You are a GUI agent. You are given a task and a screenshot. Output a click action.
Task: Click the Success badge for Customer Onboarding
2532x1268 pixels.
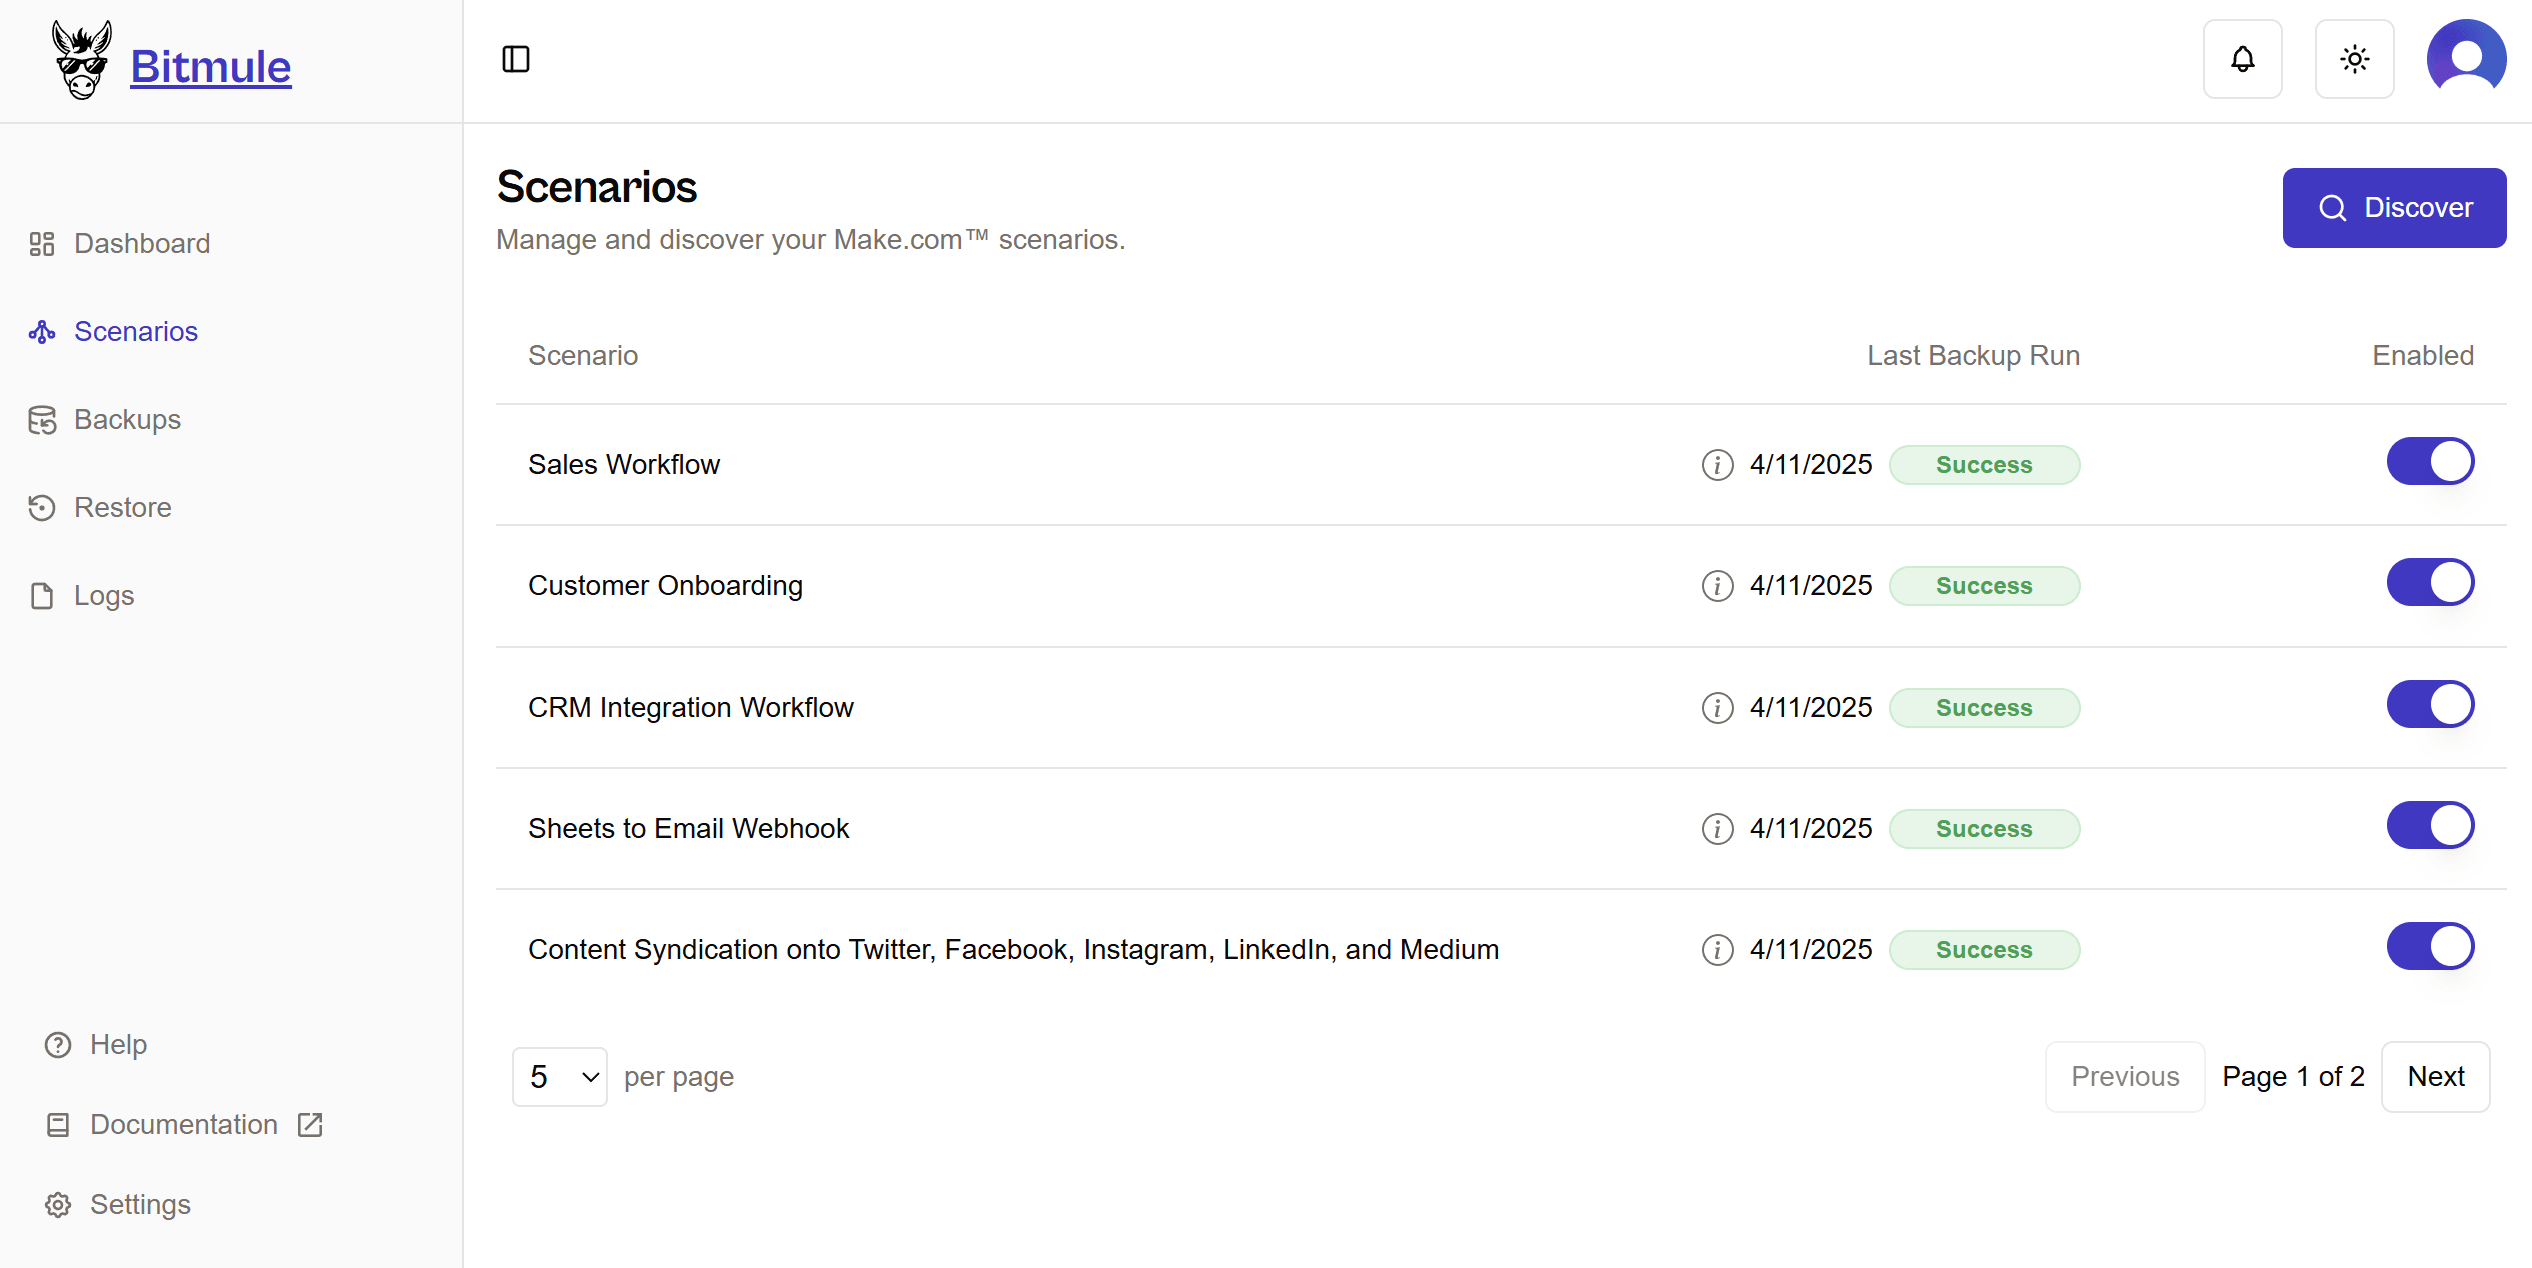pos(1984,586)
